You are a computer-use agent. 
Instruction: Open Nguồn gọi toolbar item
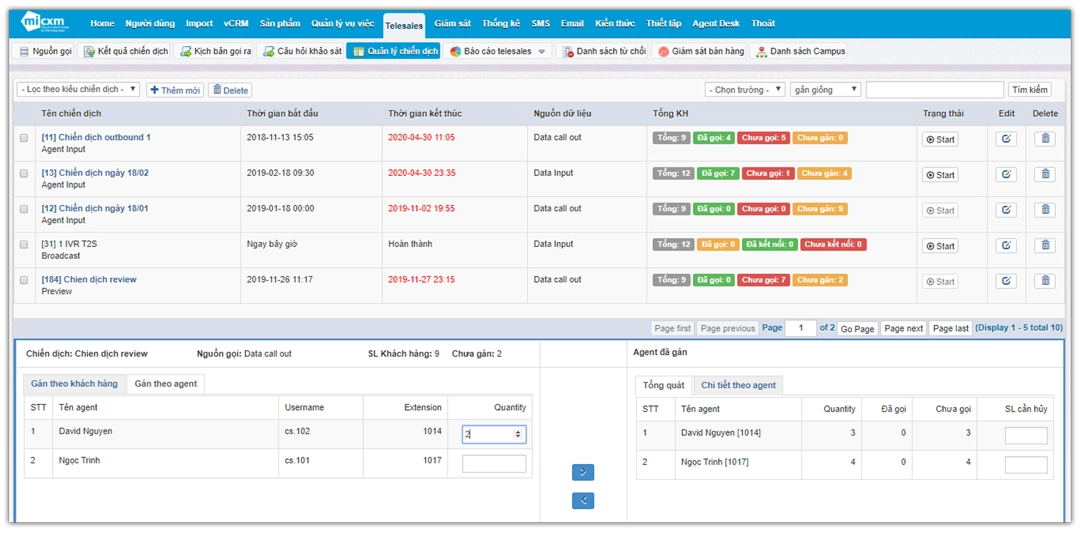point(44,51)
